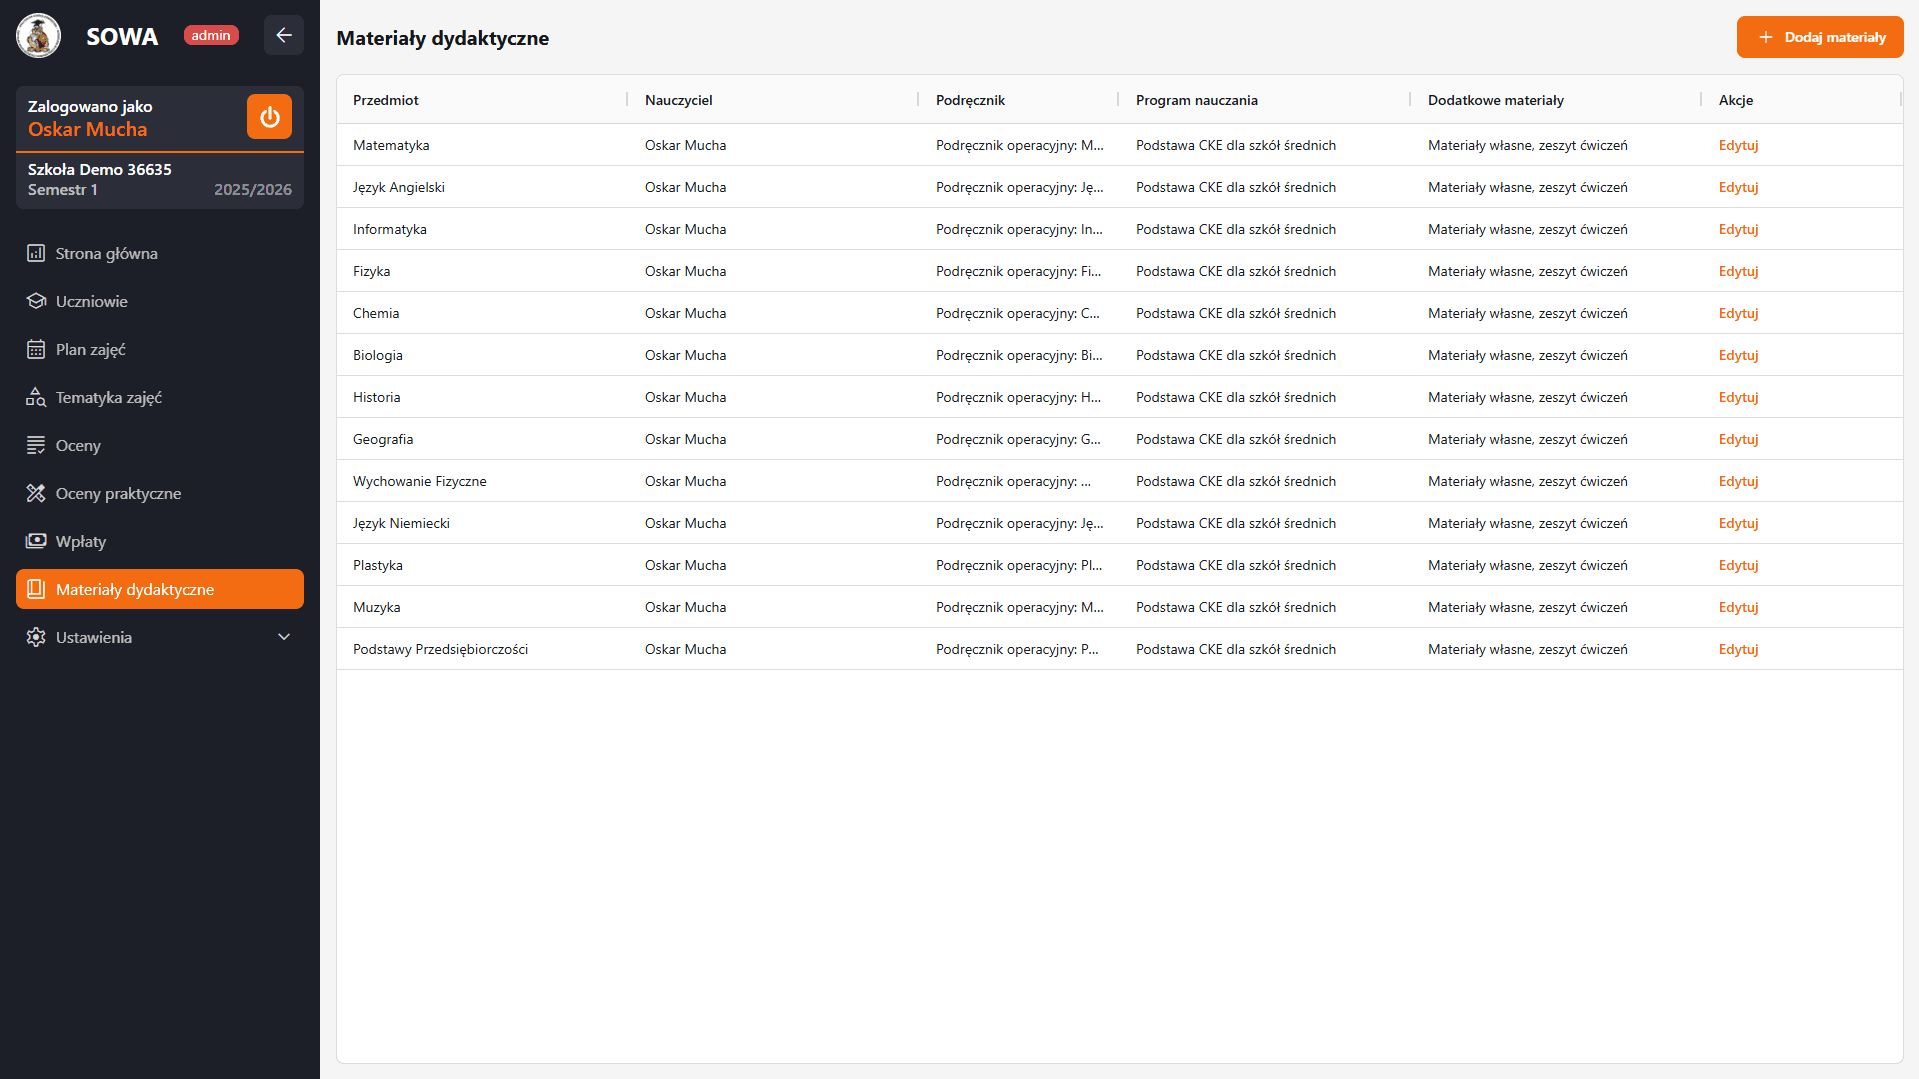Click the SOWA owl logo
Viewport: 1919px width, 1079px height.
tap(38, 36)
